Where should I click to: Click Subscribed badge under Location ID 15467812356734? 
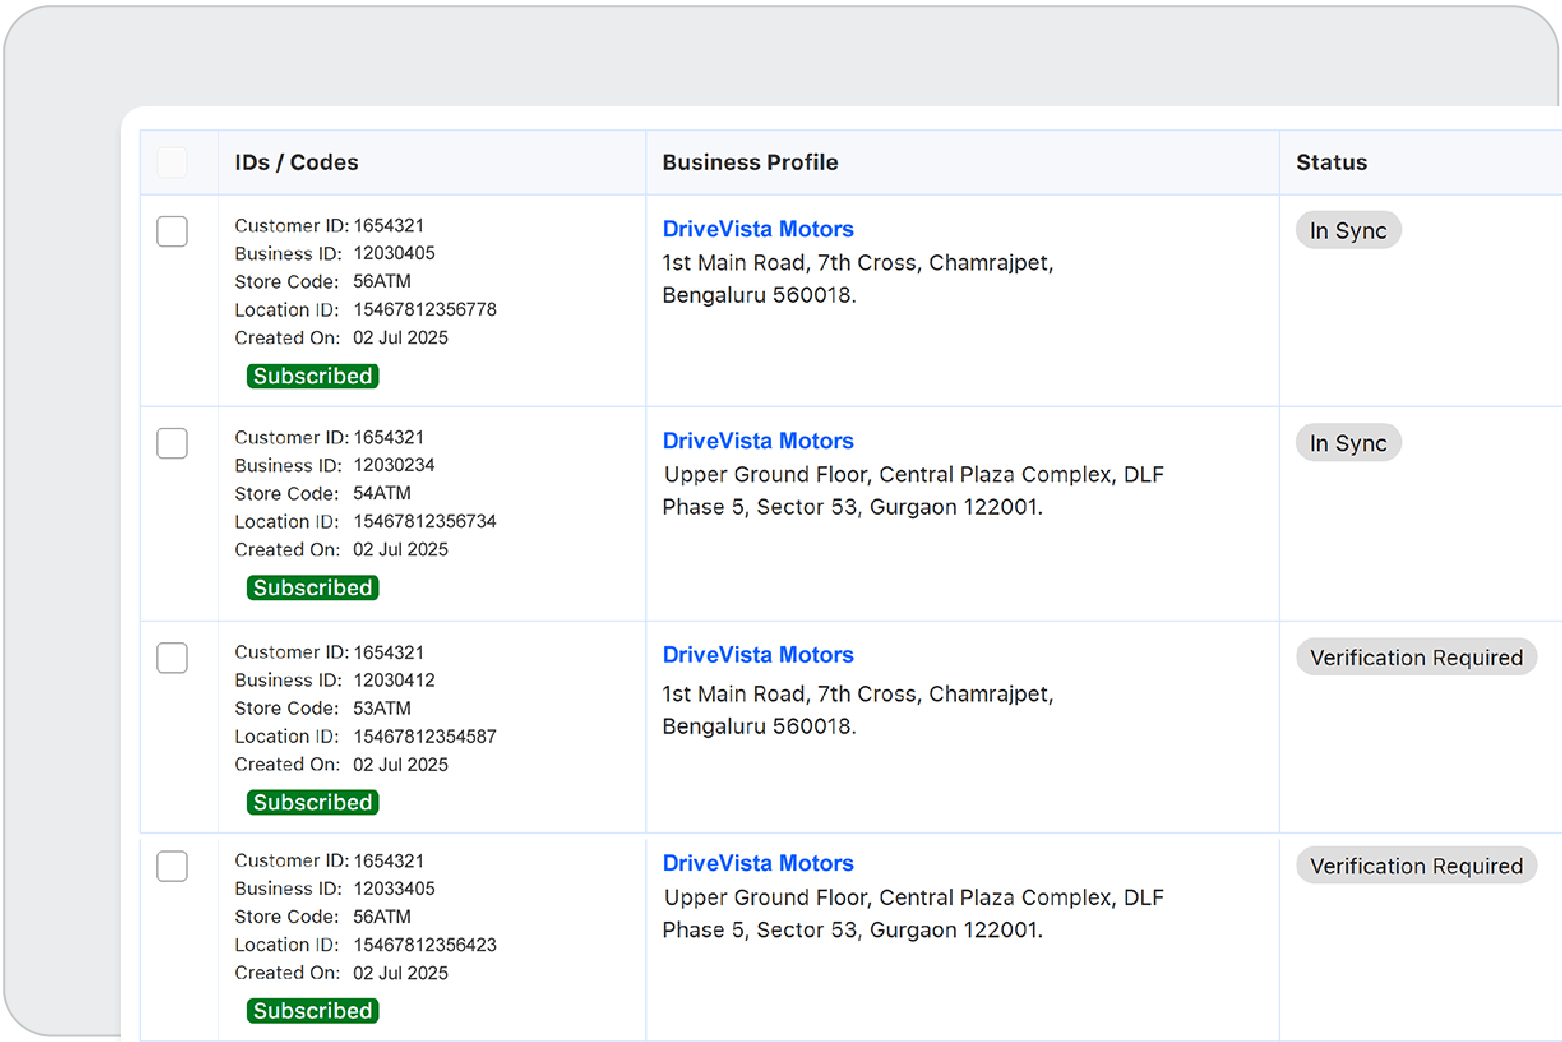313,588
